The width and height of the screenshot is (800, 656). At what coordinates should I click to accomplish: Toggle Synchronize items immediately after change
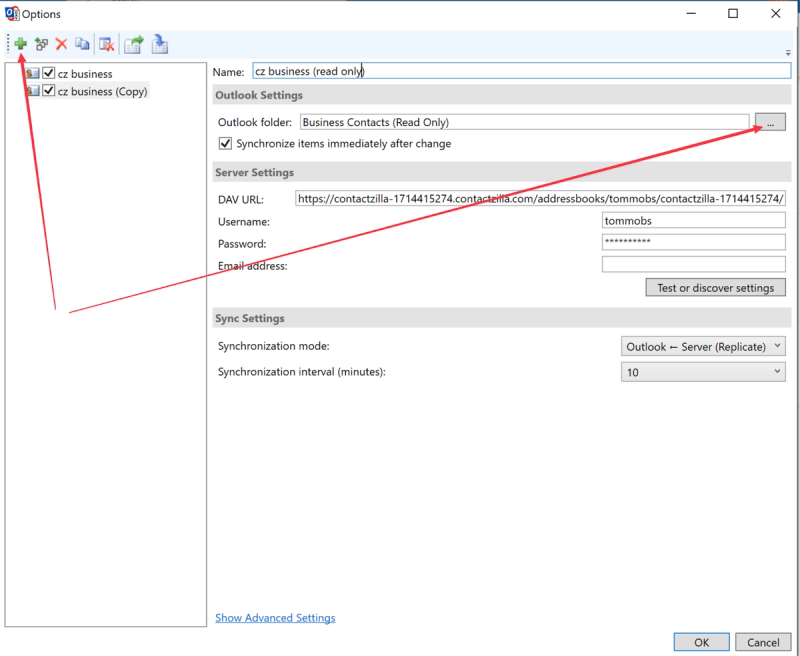point(225,142)
